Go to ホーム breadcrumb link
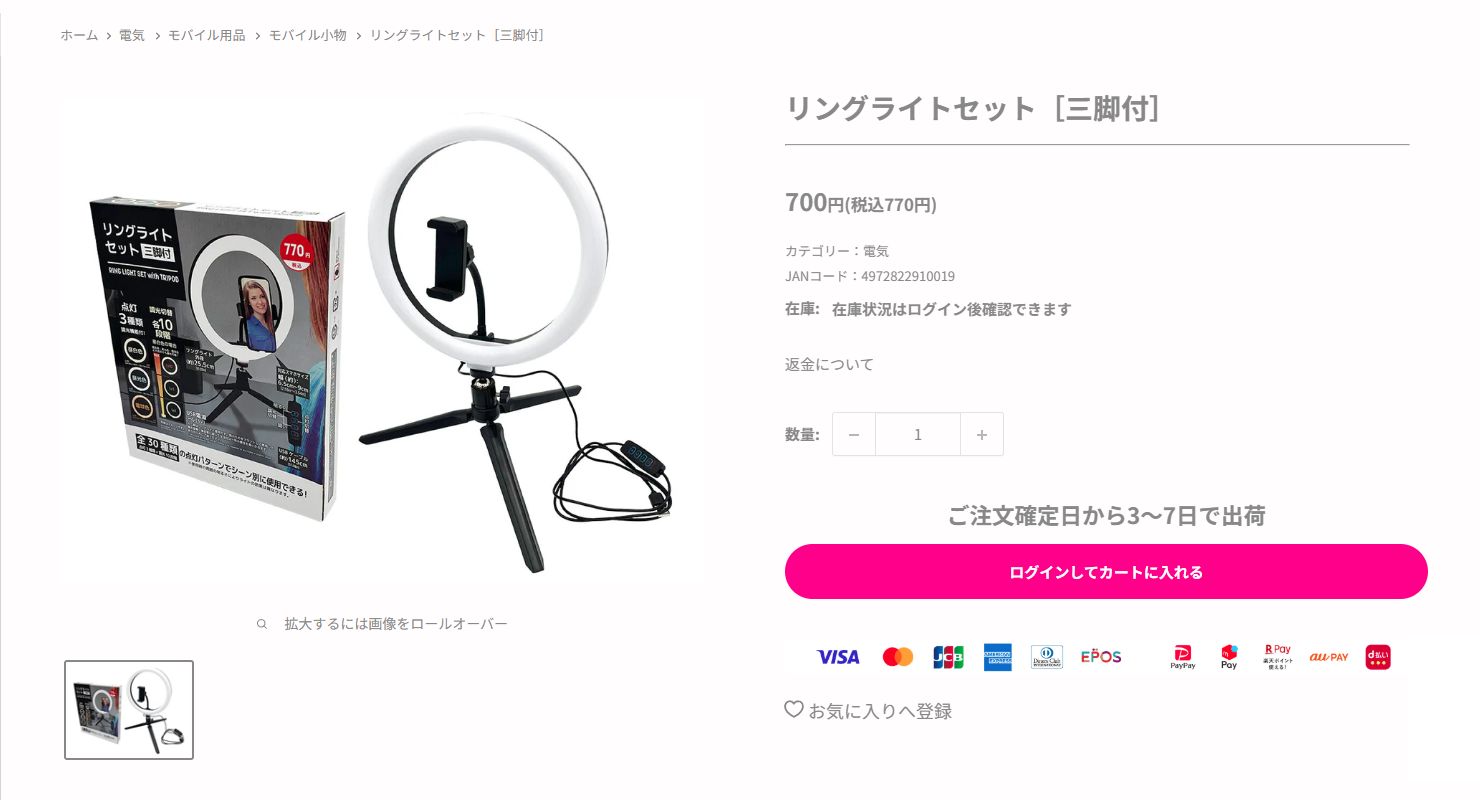Screen dimensions: 1480x800 (79, 35)
